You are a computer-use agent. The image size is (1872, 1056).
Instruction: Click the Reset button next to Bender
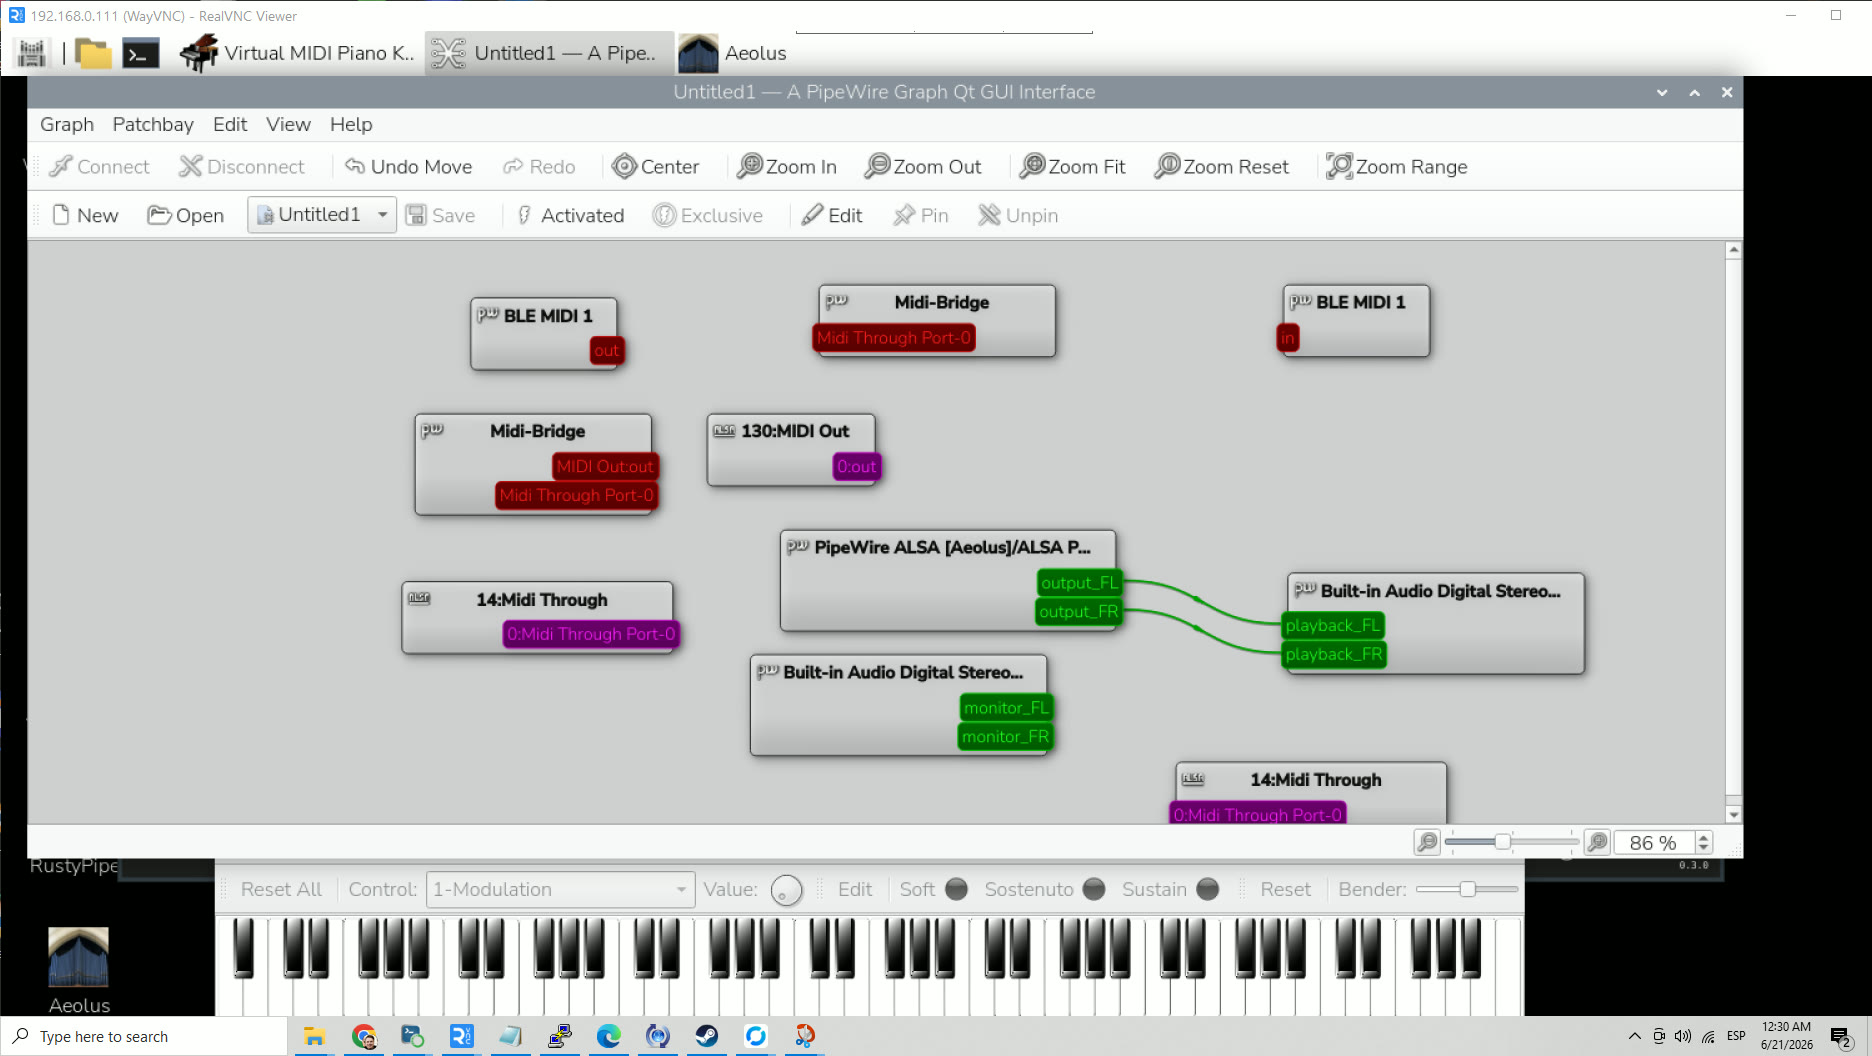[1285, 889]
